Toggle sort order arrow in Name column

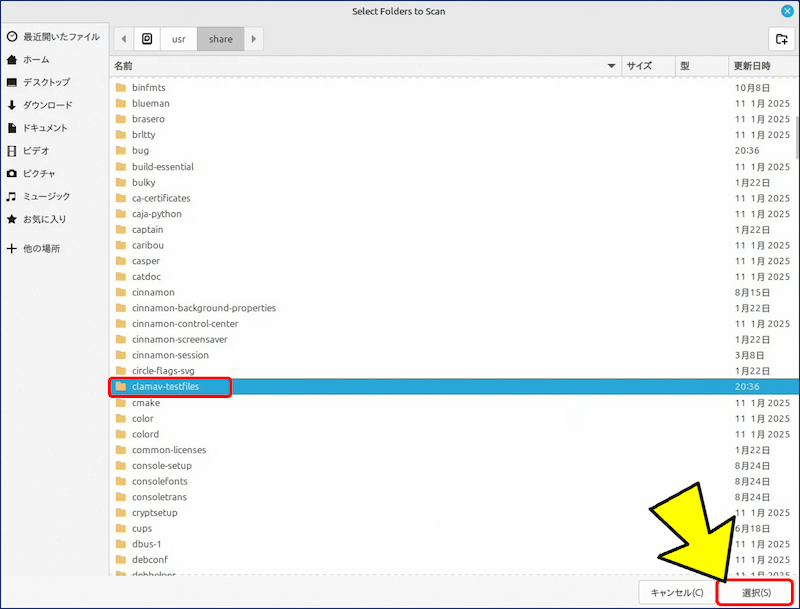611,66
